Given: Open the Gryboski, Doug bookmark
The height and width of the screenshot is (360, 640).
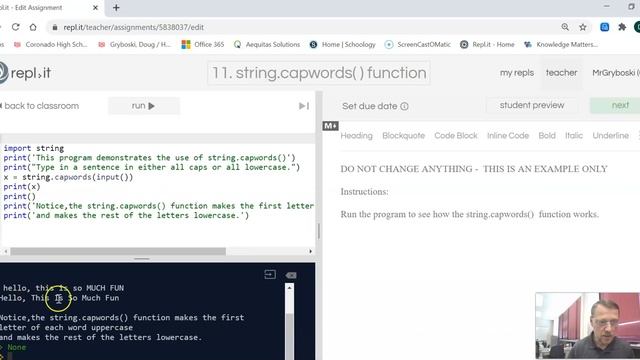Looking at the screenshot, I should click(135, 44).
